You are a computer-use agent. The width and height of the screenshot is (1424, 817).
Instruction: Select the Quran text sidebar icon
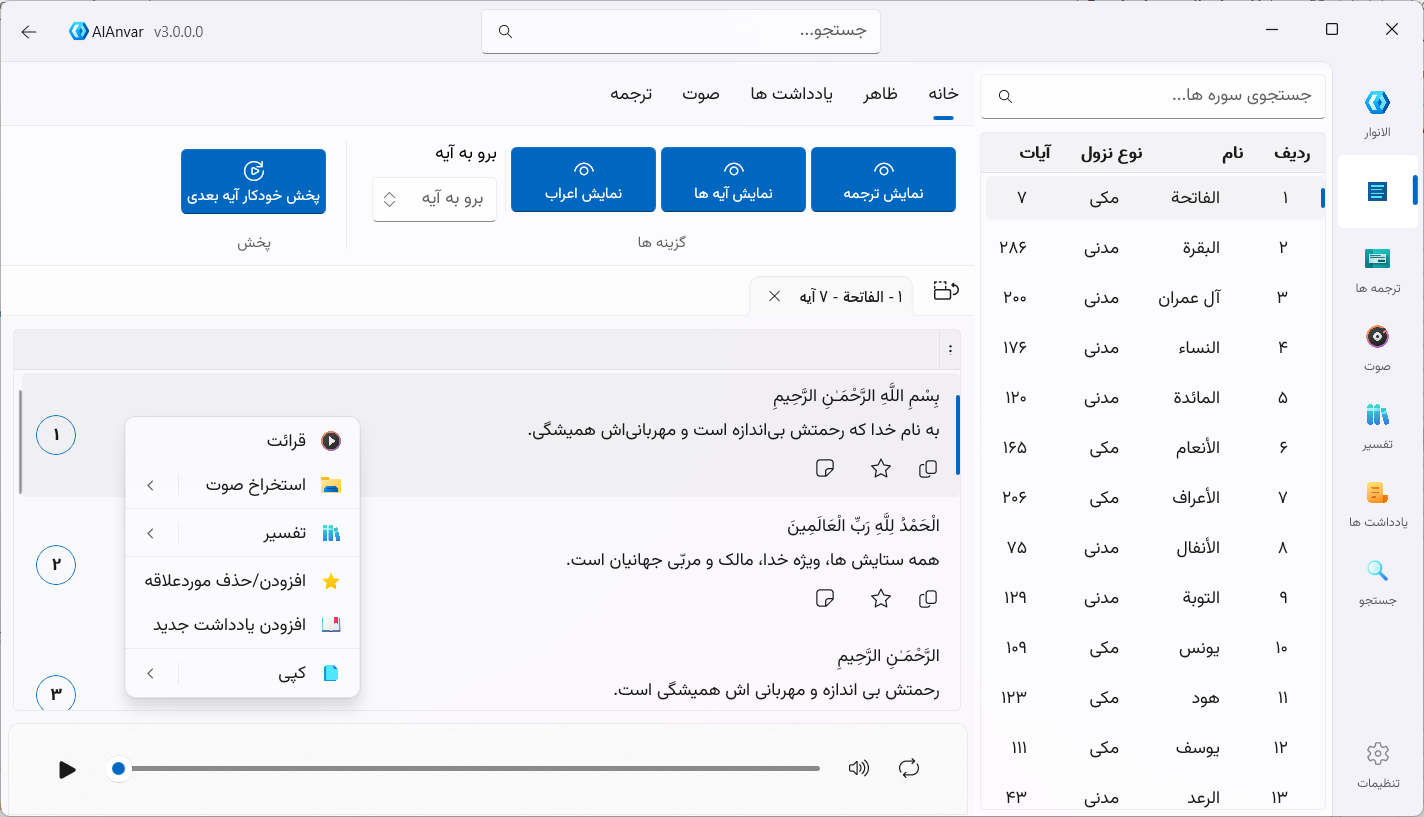coord(1377,191)
